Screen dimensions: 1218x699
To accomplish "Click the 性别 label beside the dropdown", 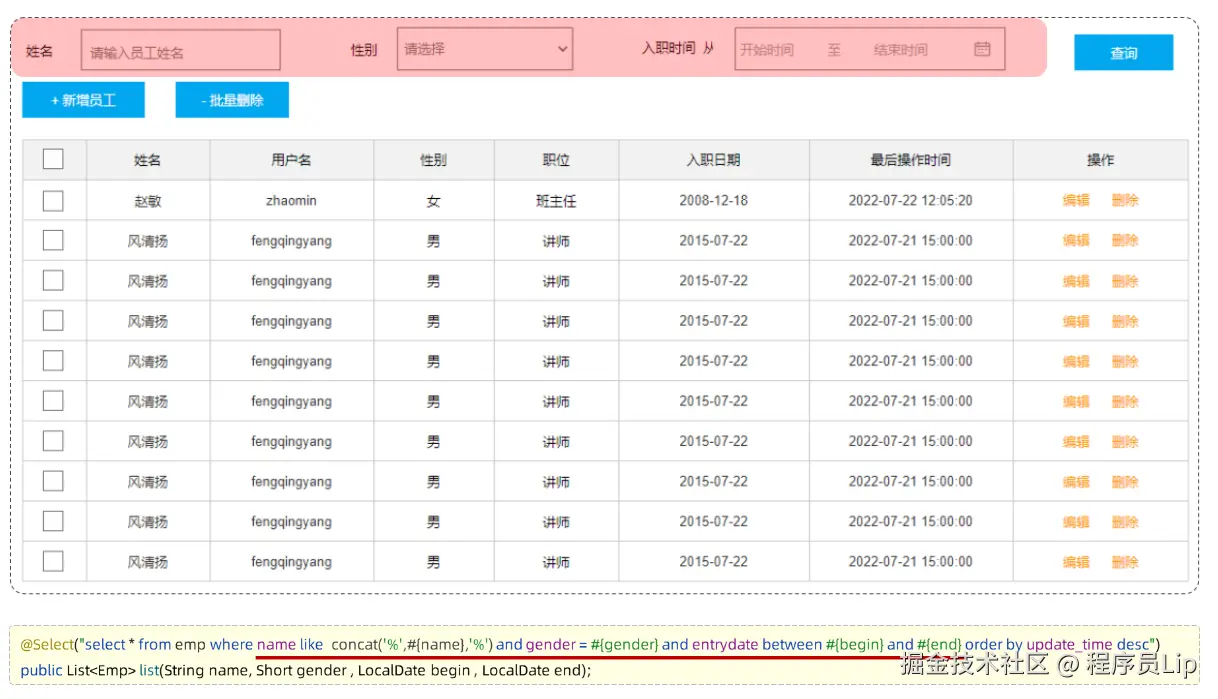I will 364,49.
